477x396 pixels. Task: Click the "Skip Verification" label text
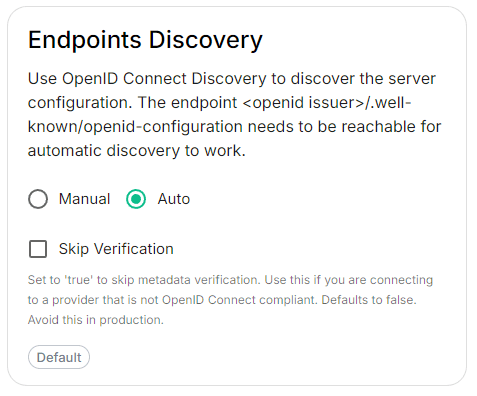coord(116,249)
